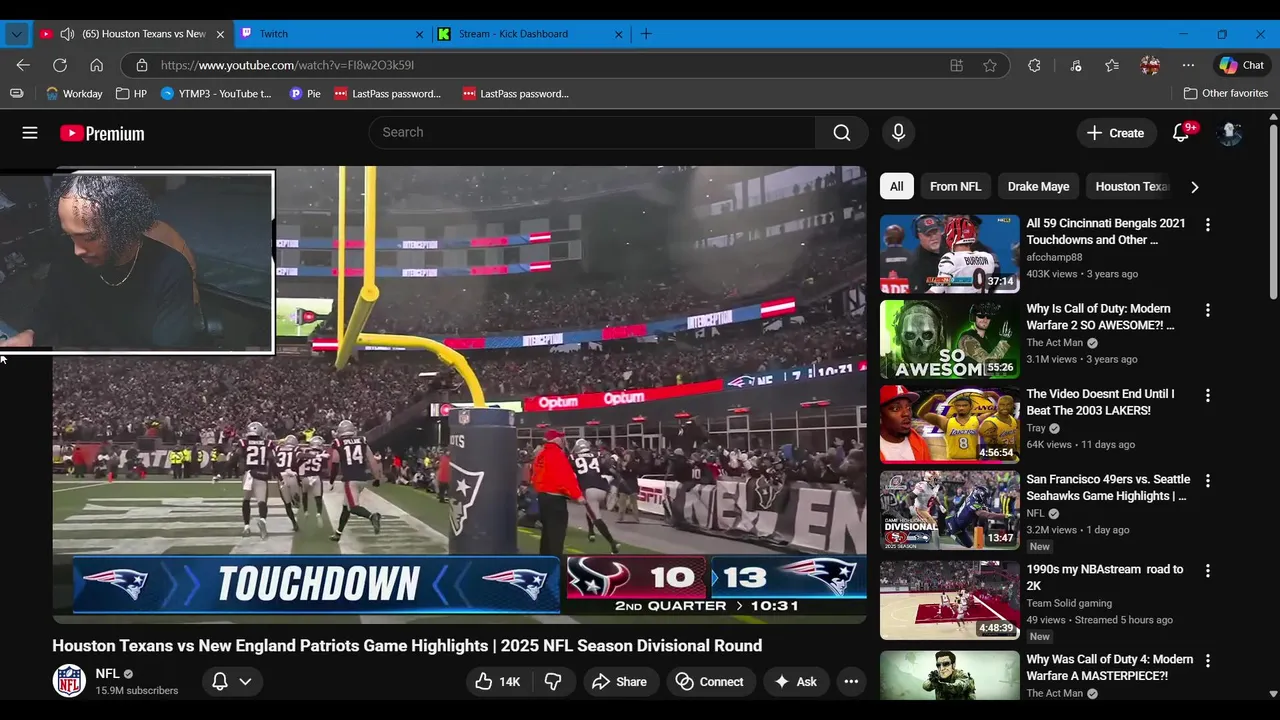Click the Share button
1280x720 pixels.
[620, 682]
